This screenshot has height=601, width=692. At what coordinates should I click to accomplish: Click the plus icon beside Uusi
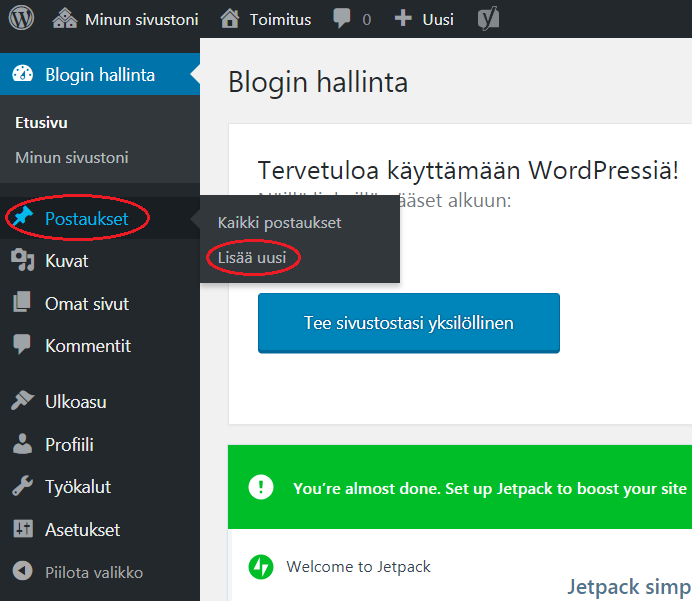tap(403, 19)
